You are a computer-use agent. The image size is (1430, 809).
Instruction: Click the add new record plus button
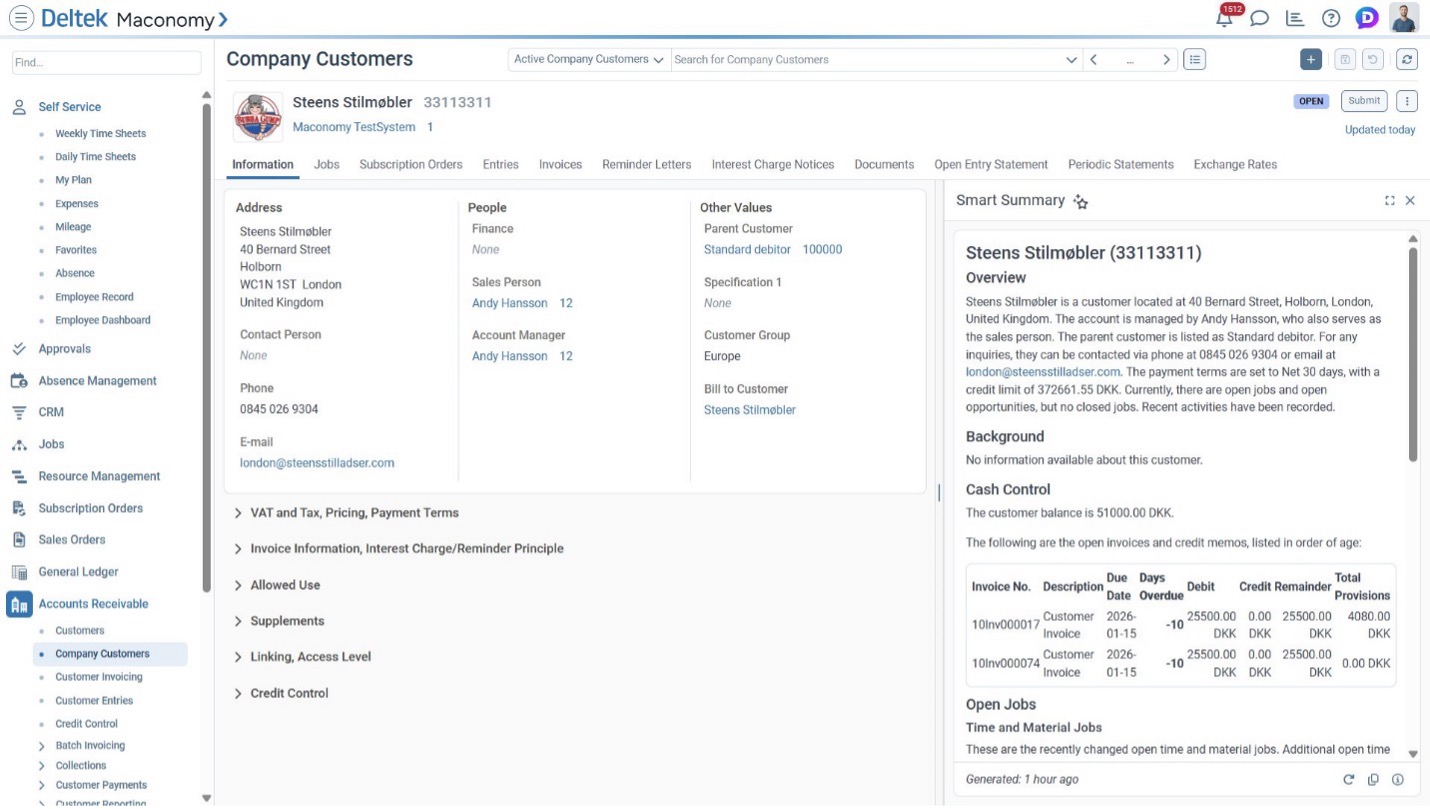[1310, 60]
